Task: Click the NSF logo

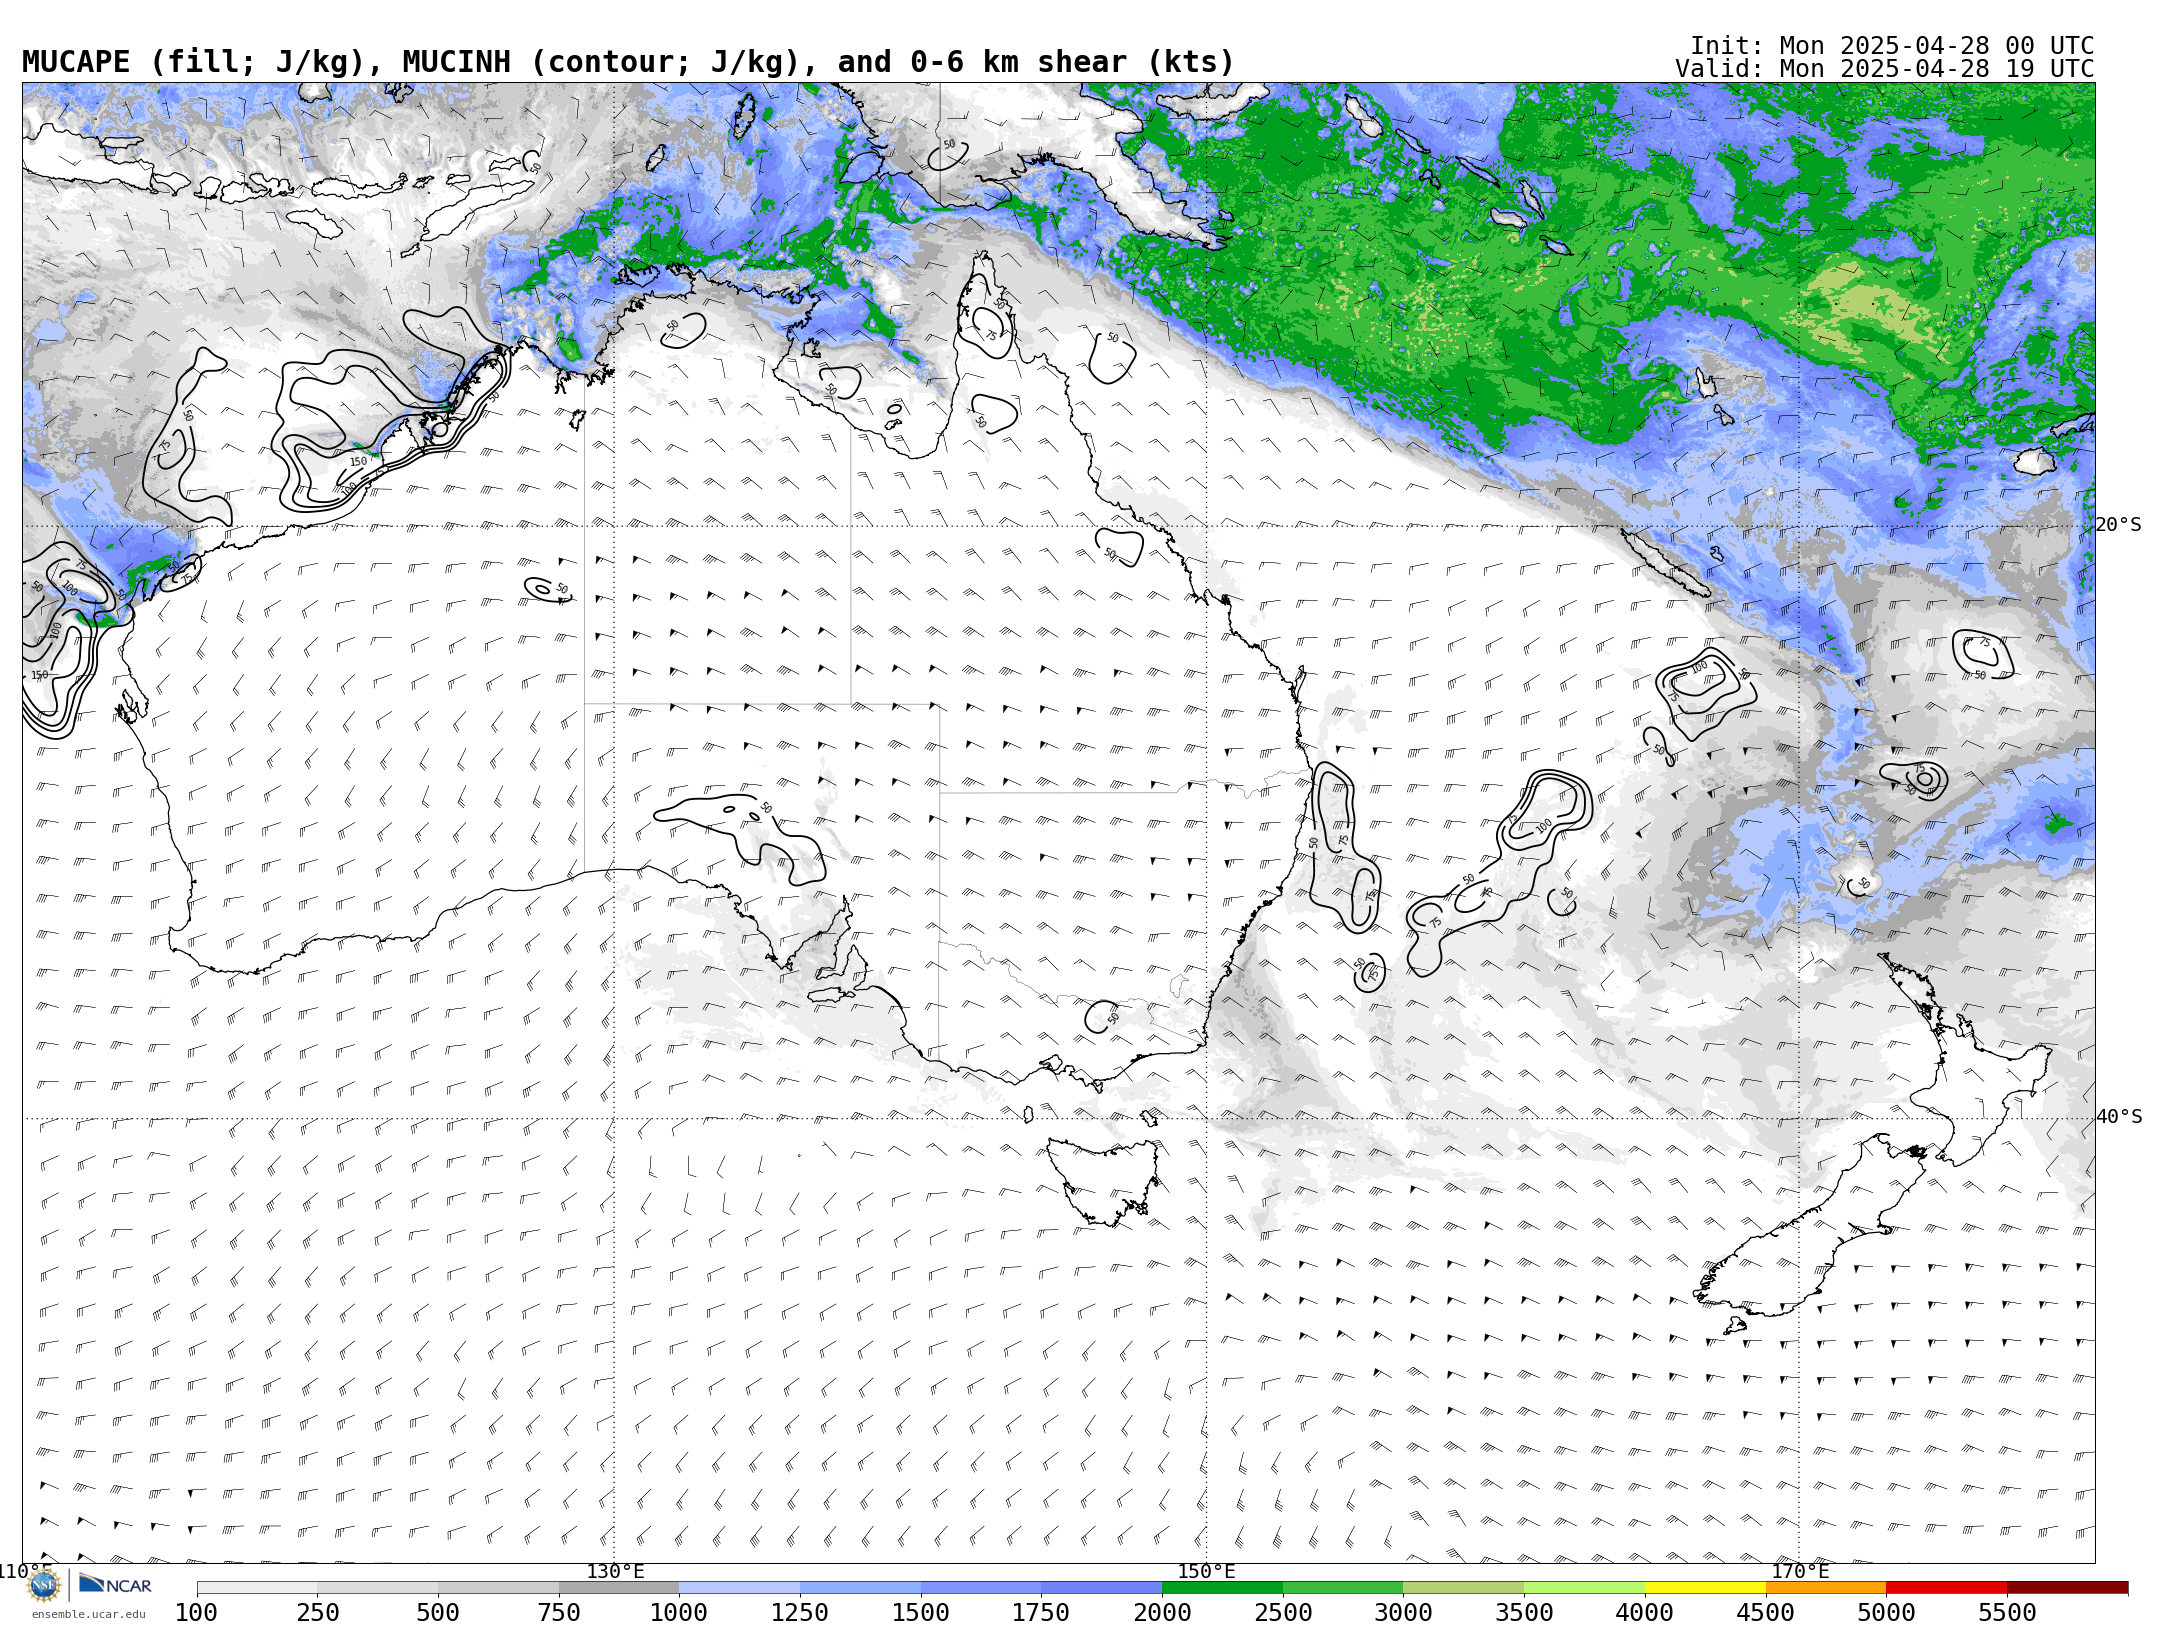Action: click(44, 1584)
